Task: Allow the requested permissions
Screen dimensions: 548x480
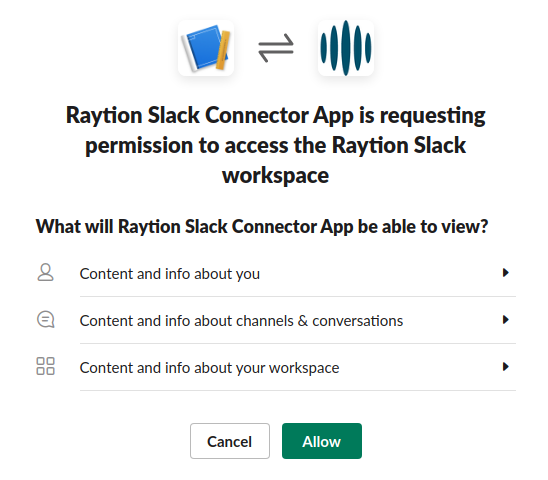Action: pyautogui.click(x=322, y=441)
